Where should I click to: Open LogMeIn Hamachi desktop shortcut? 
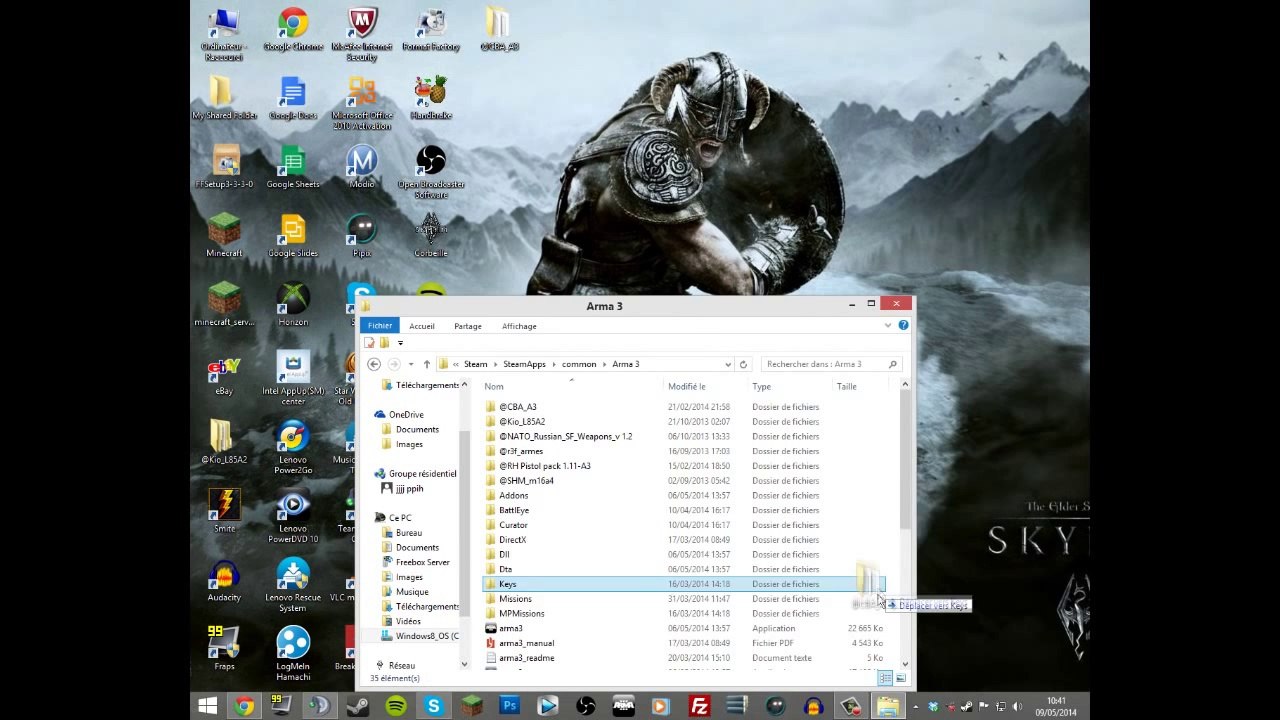coord(293,654)
